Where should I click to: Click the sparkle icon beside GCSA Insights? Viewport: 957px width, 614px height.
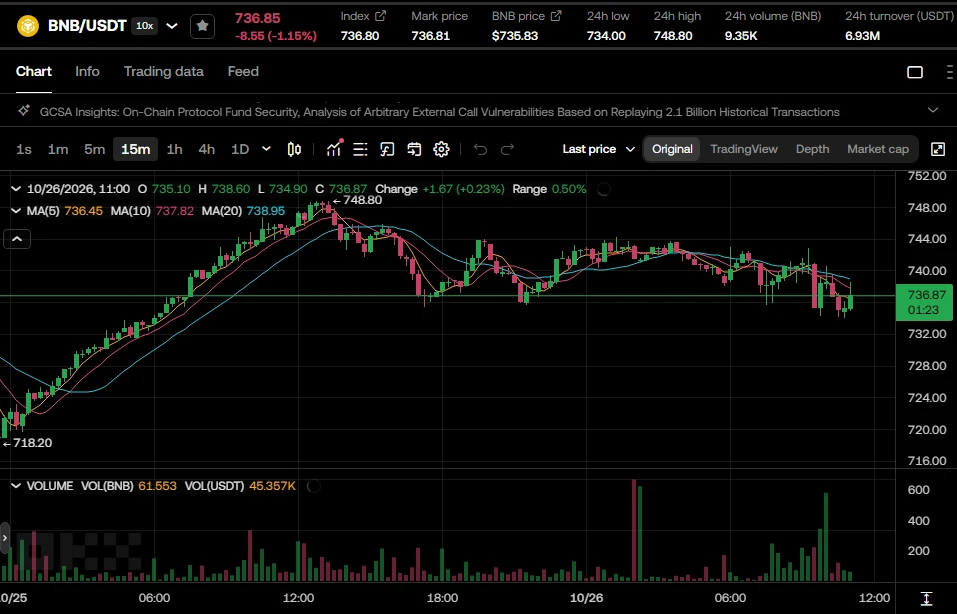pyautogui.click(x=24, y=110)
